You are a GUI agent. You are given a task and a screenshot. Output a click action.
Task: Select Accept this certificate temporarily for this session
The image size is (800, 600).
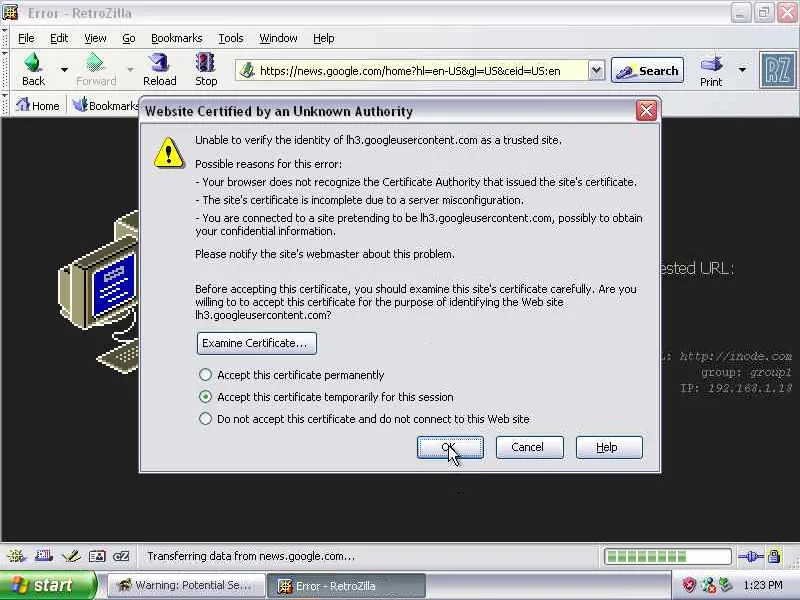click(x=205, y=396)
